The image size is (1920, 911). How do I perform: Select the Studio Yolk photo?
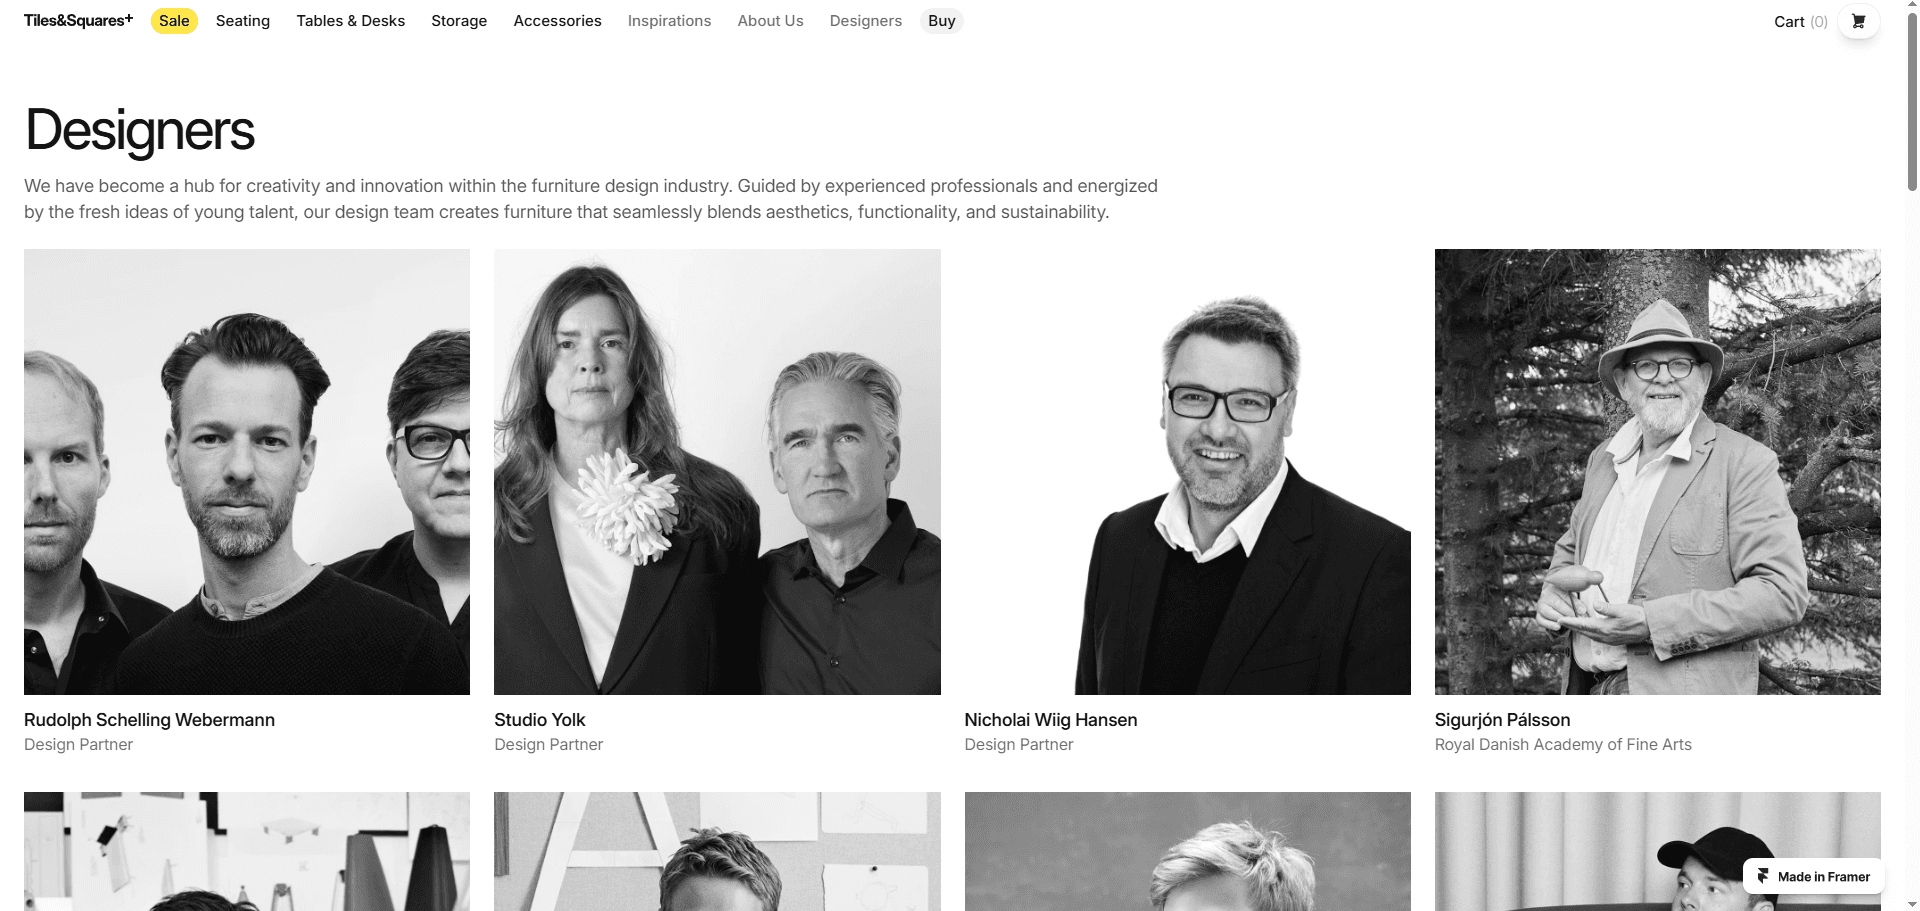(x=717, y=472)
